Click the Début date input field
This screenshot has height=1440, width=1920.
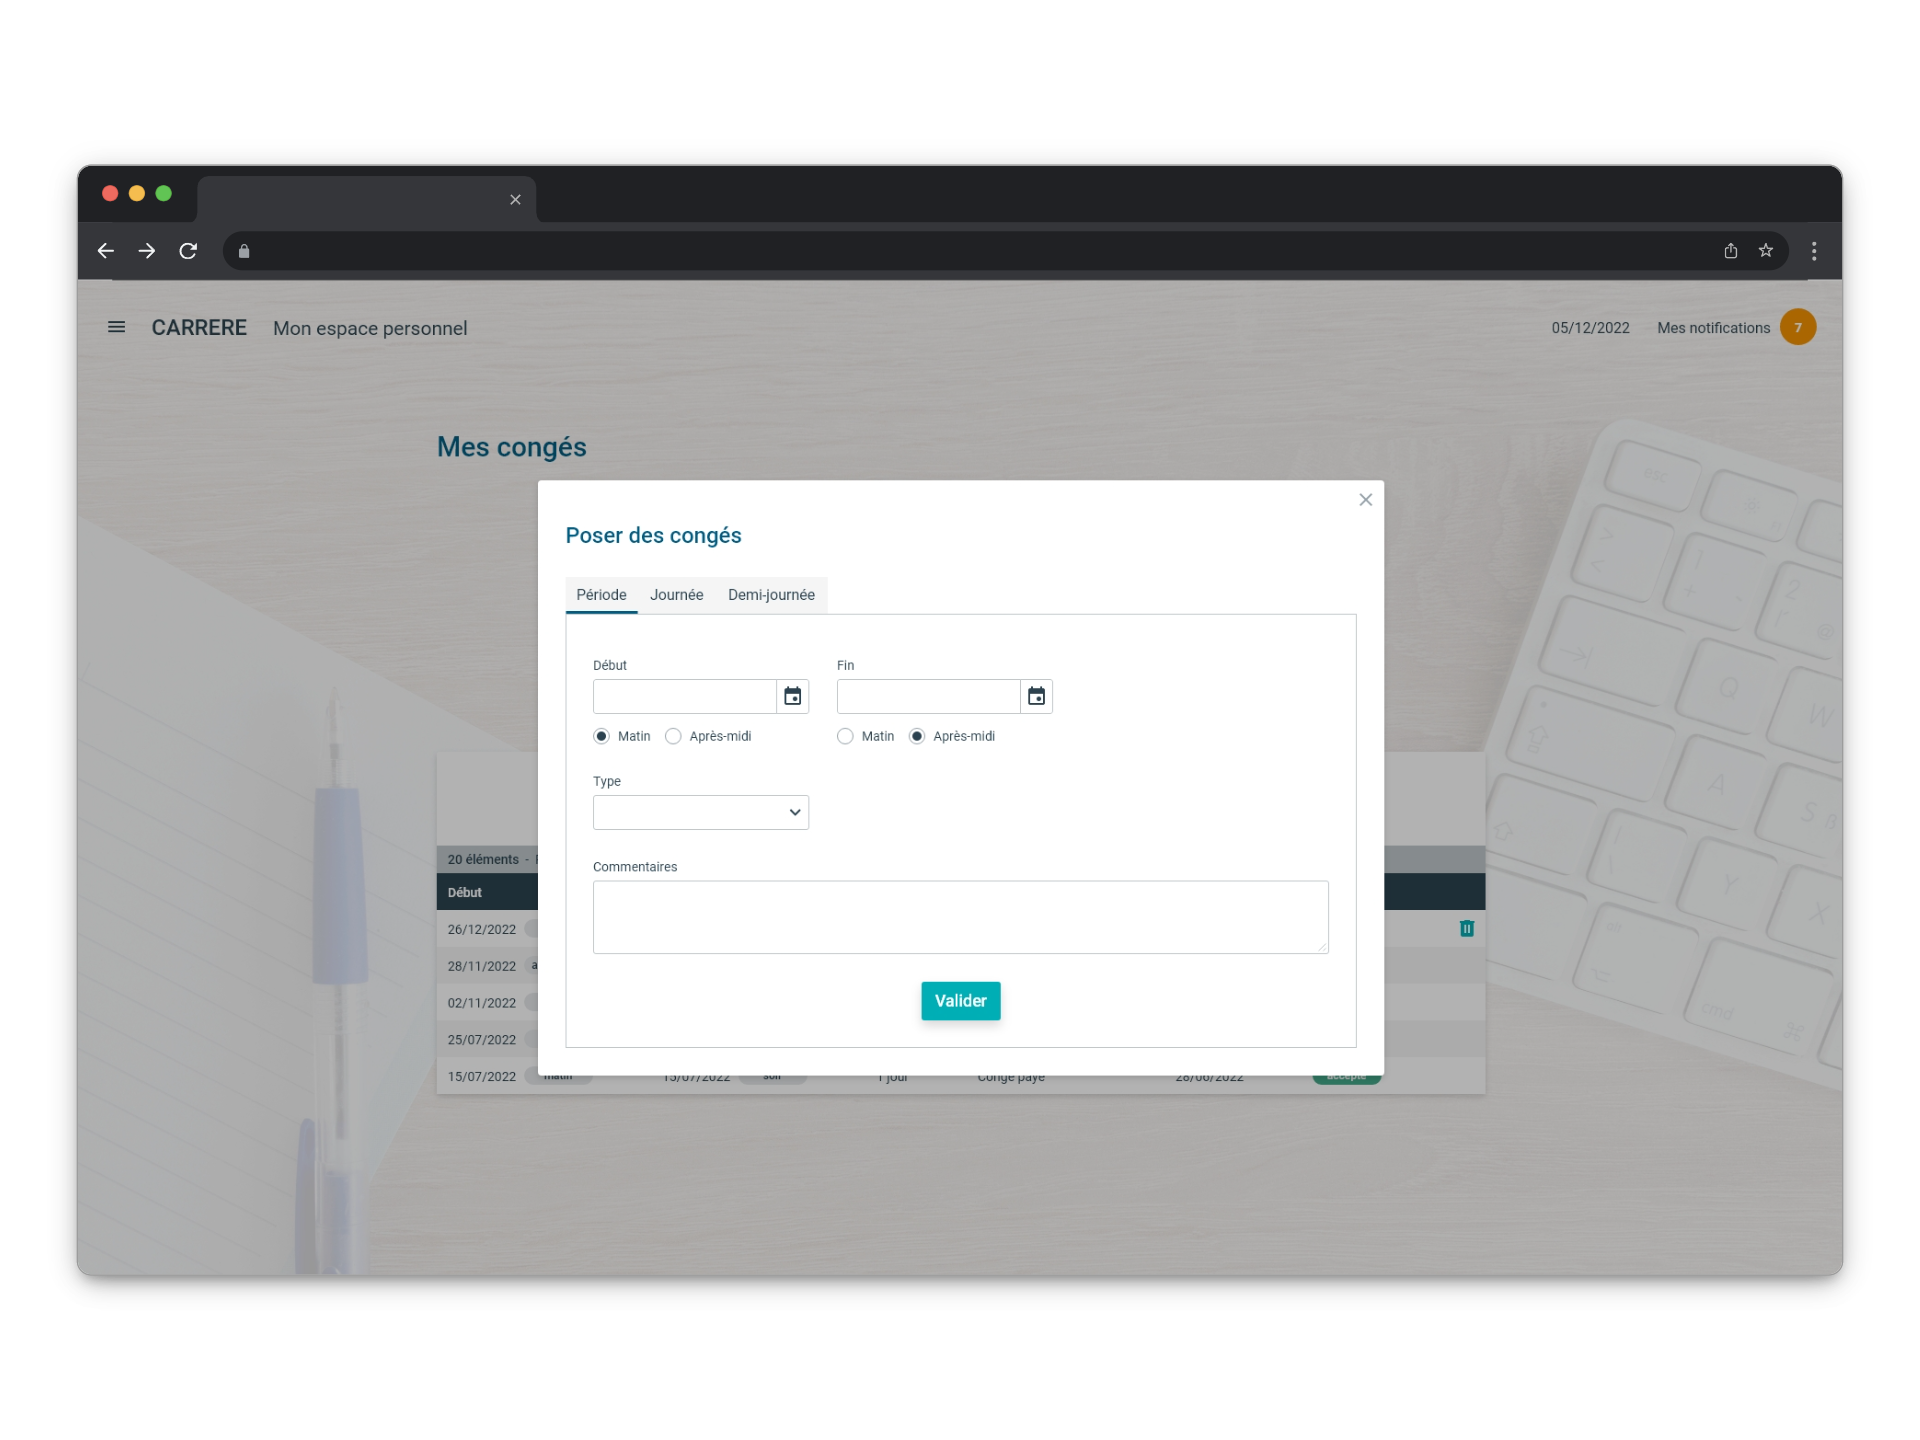tap(683, 696)
